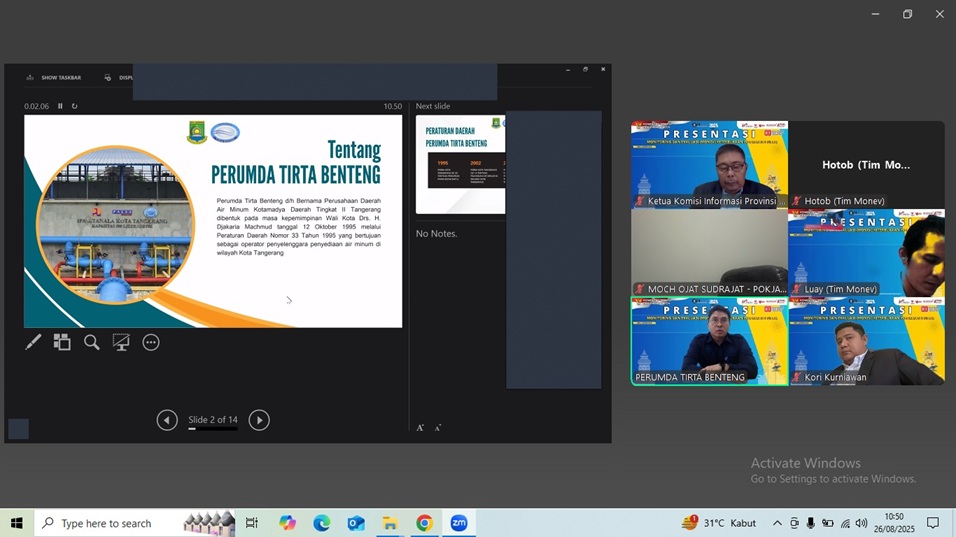Click the Meet Now tray icon
This screenshot has height=537, width=956.
(x=794, y=523)
